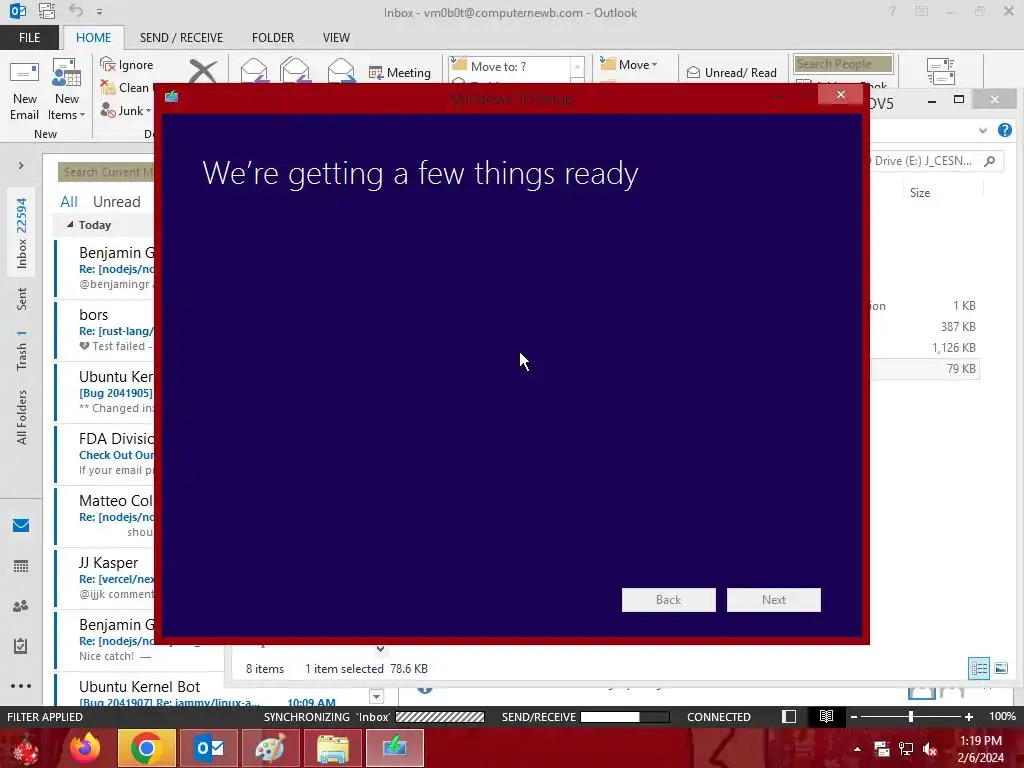Viewport: 1024px width, 768px height.
Task: Click the Unread/ Read button
Action: 731,72
